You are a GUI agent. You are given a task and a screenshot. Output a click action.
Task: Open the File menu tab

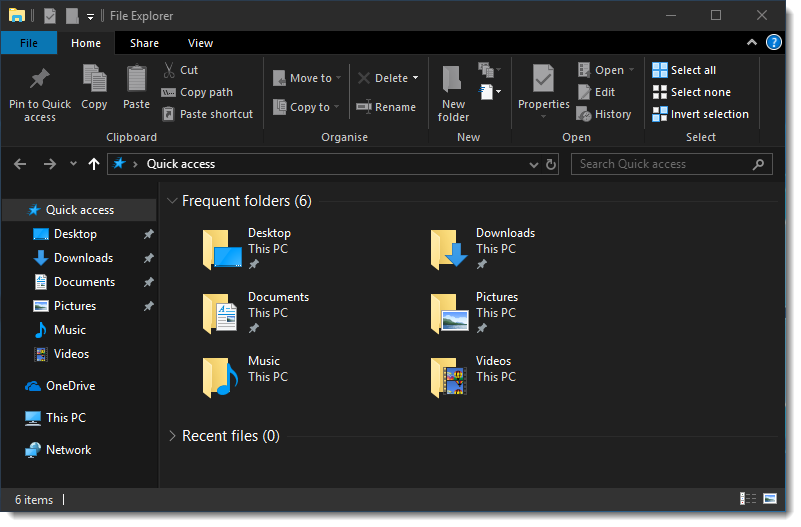pos(29,43)
